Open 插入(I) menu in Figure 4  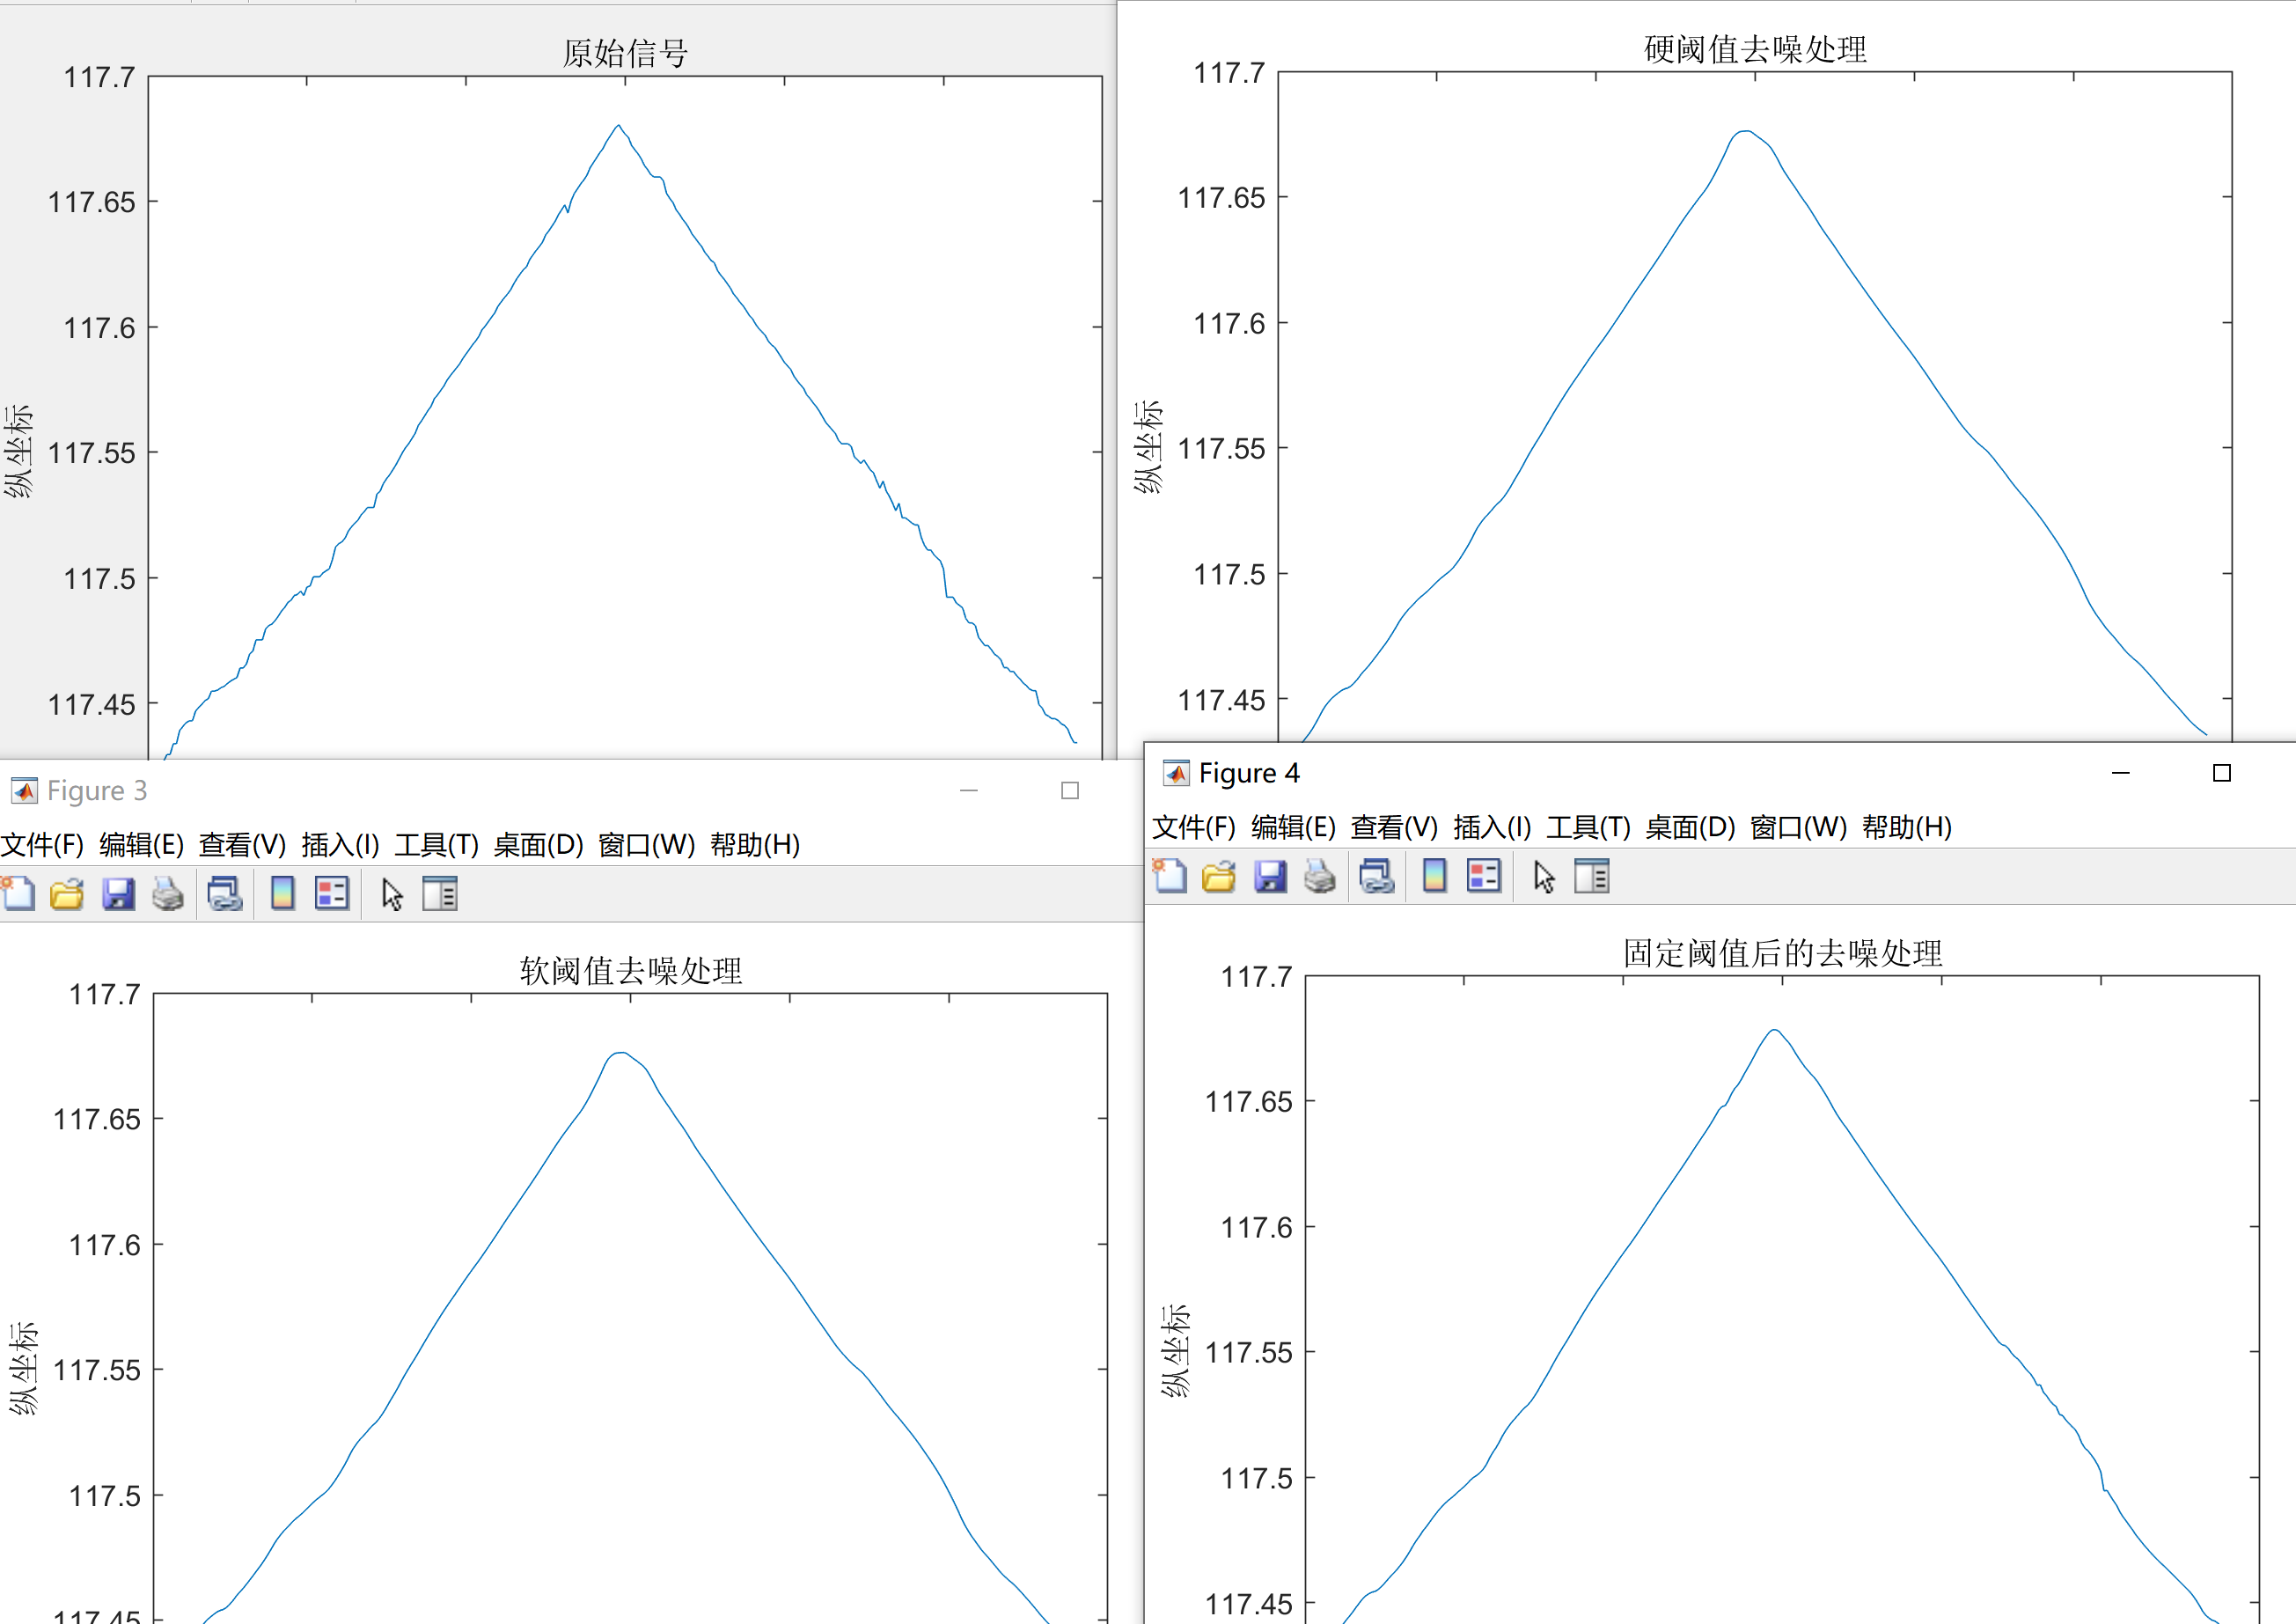1492,827
